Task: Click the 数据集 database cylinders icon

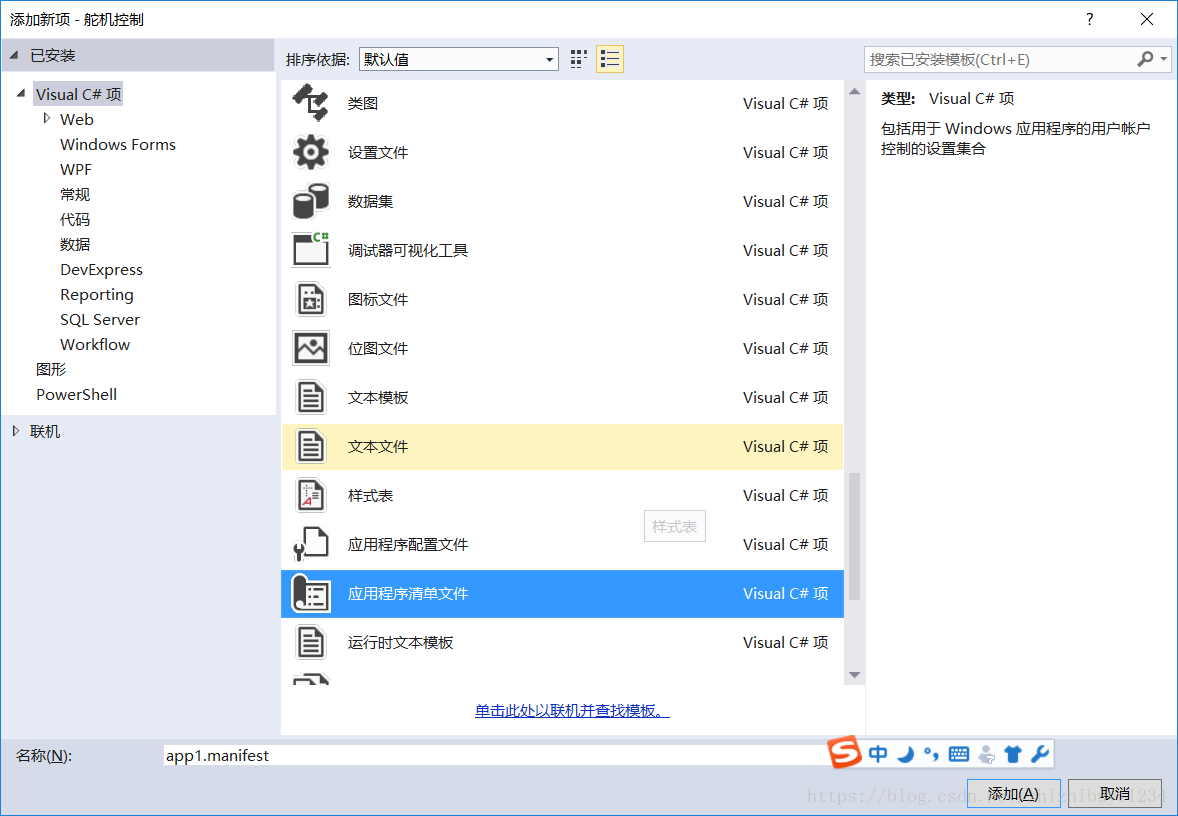Action: click(x=310, y=201)
